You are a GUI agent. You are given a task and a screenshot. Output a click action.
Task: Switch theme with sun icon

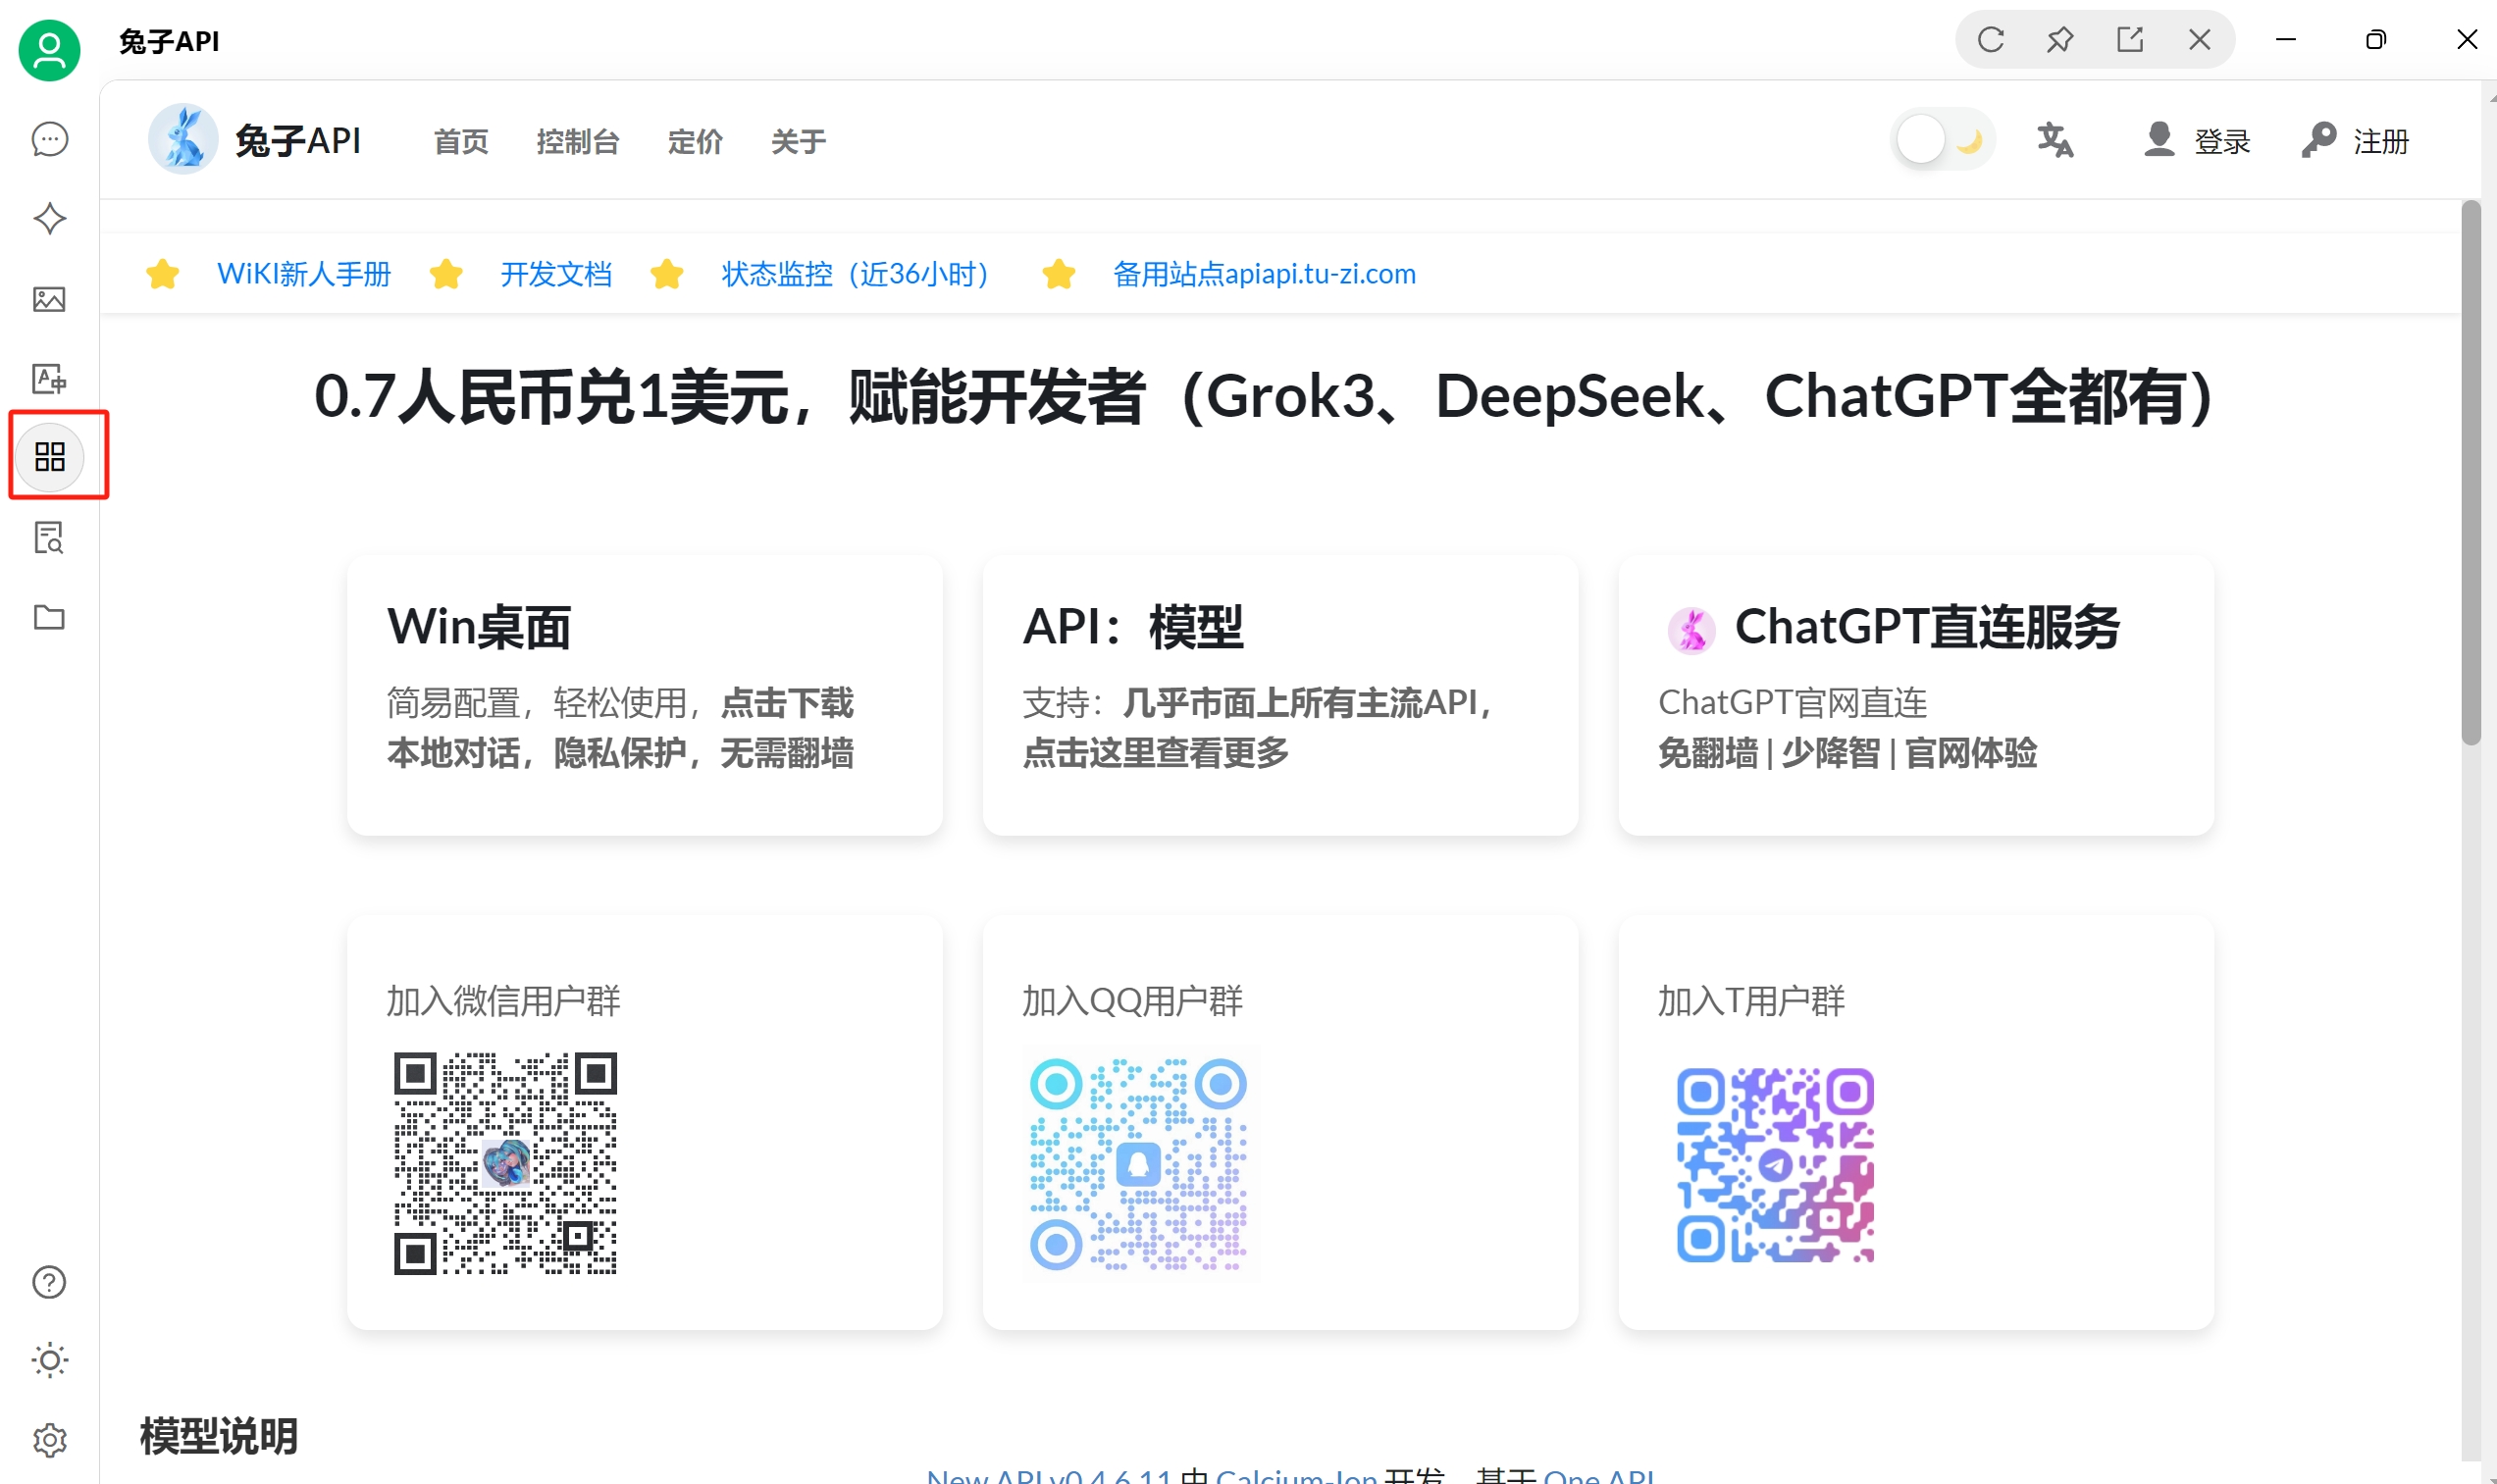[49, 1360]
